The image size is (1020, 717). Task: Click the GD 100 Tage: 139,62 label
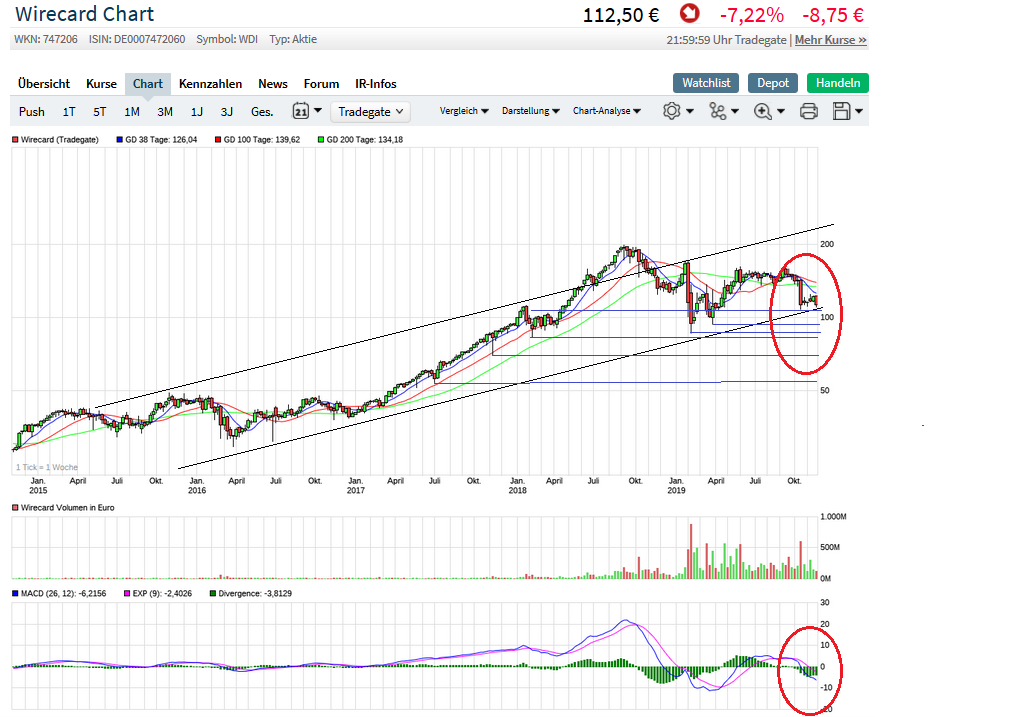coord(262,139)
